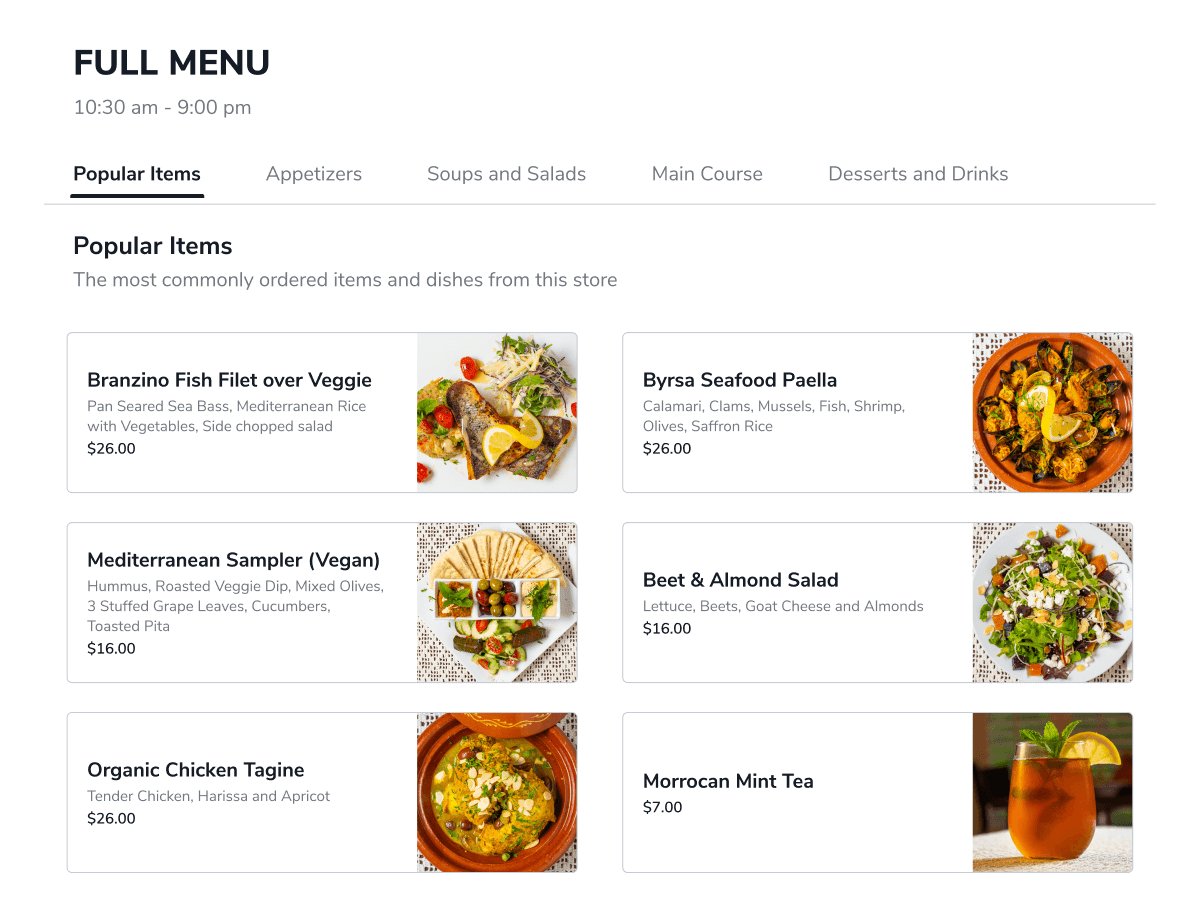Open the Byrsa Seafood Paella photo

[x=1052, y=412]
